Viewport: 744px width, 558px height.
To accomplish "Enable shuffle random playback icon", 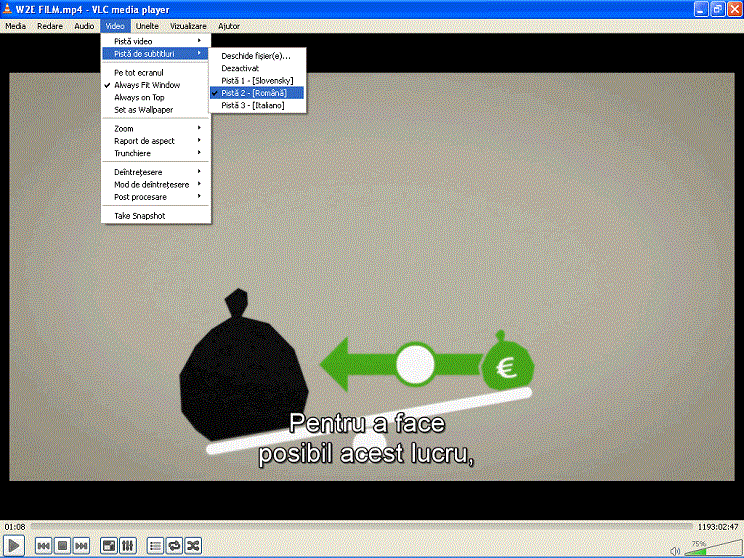I will [x=193, y=545].
